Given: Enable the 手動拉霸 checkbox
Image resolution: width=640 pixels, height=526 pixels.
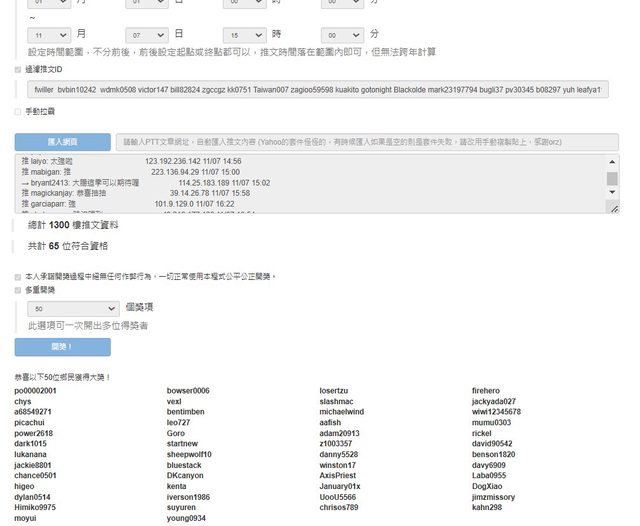Looking at the screenshot, I should (x=18, y=111).
